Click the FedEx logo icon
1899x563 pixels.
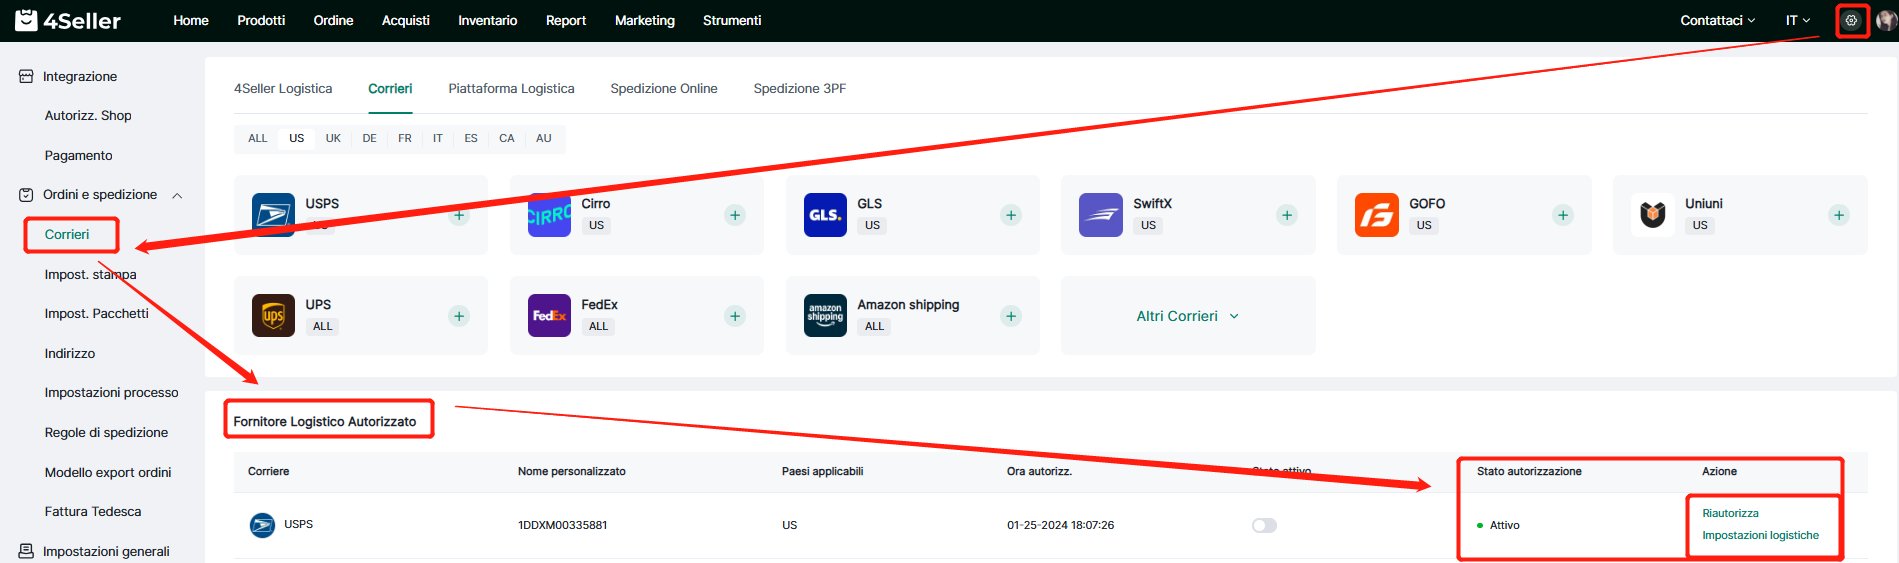tap(549, 316)
